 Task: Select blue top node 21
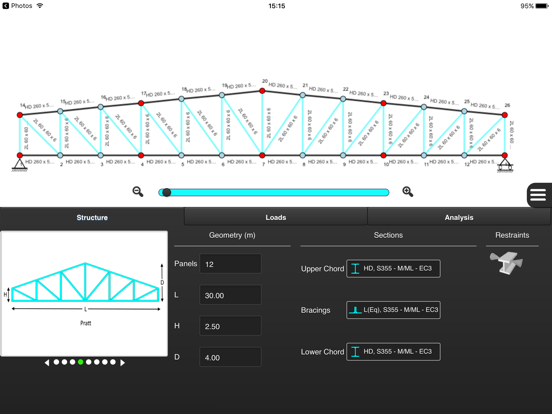302,95
